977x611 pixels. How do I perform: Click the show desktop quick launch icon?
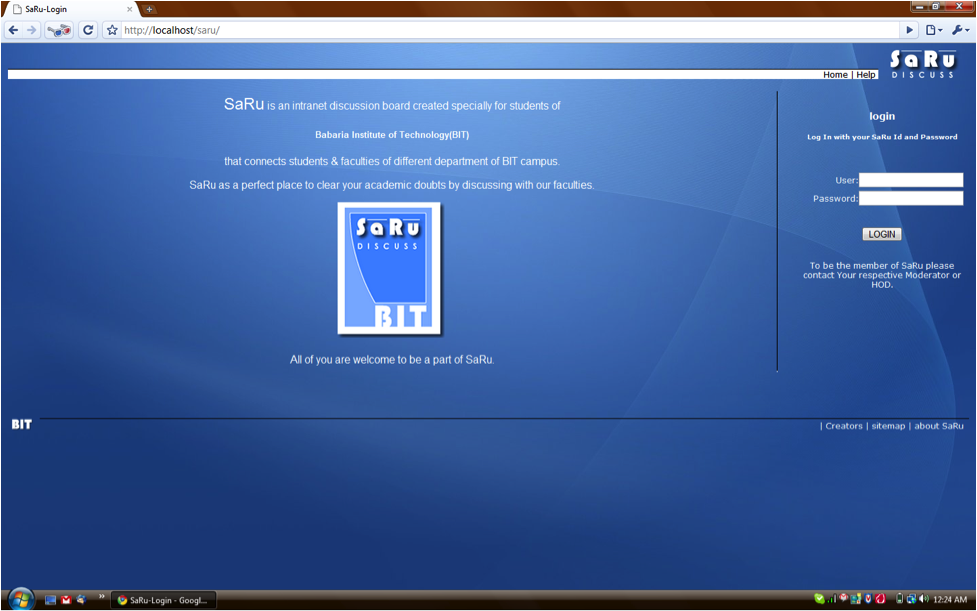tap(50, 600)
